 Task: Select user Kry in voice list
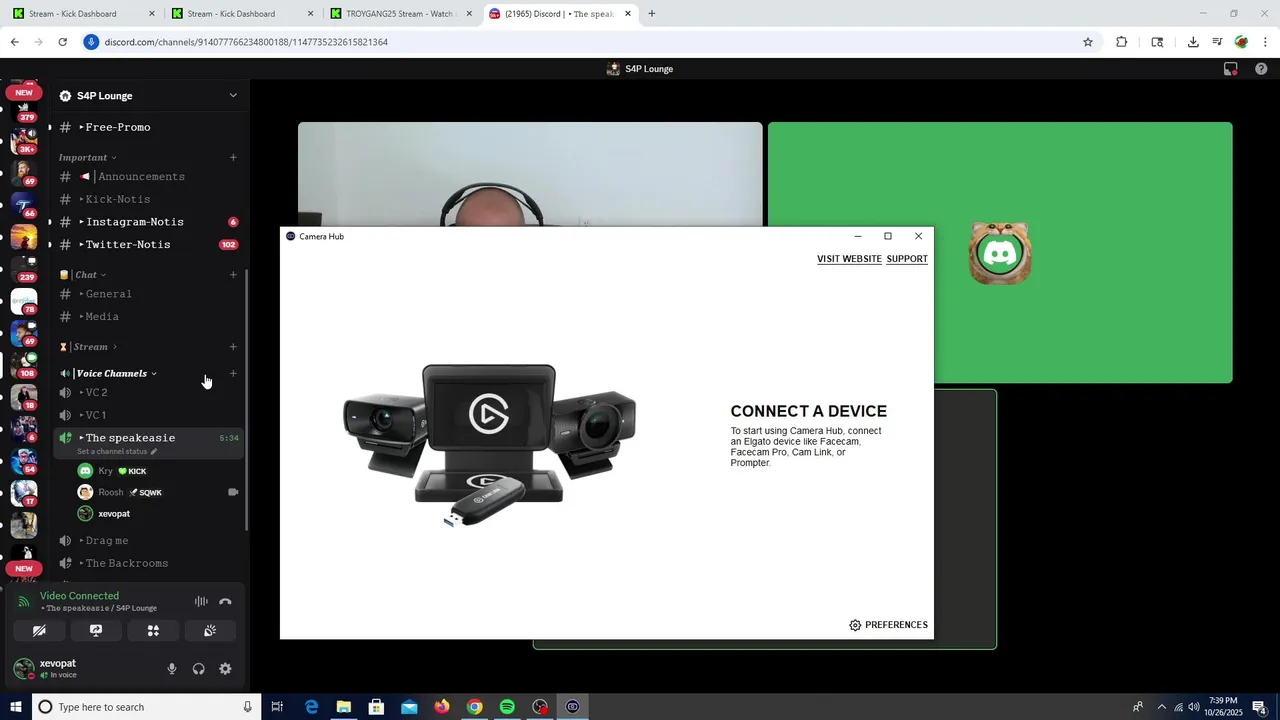coord(158,471)
